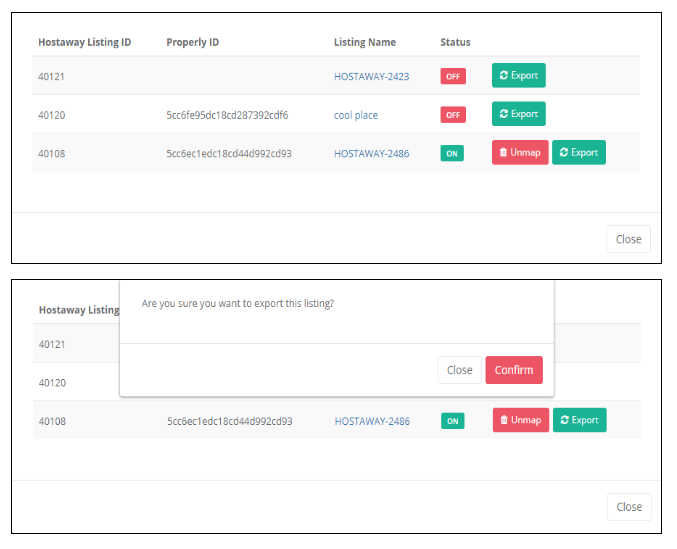Click the Export refresh icon below the confirmation dialog
The image size is (677, 549).
tap(564, 421)
